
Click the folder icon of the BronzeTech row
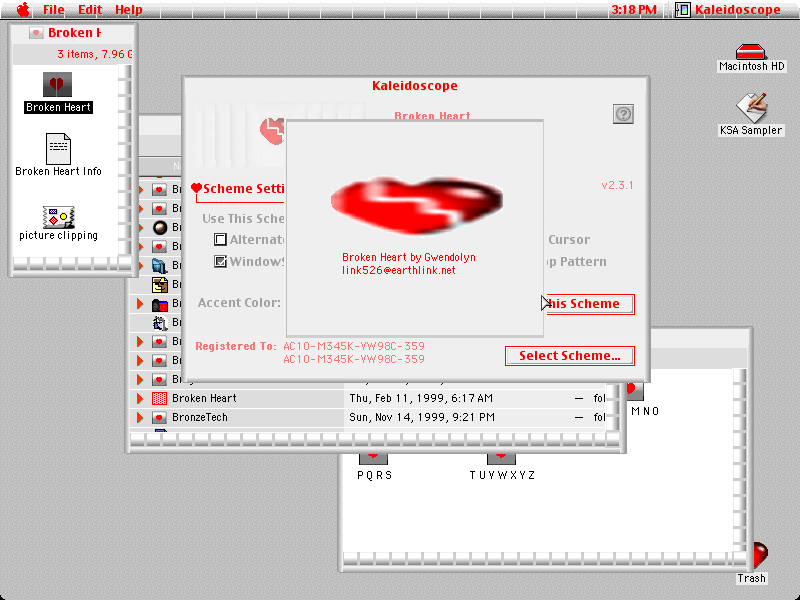[160, 417]
